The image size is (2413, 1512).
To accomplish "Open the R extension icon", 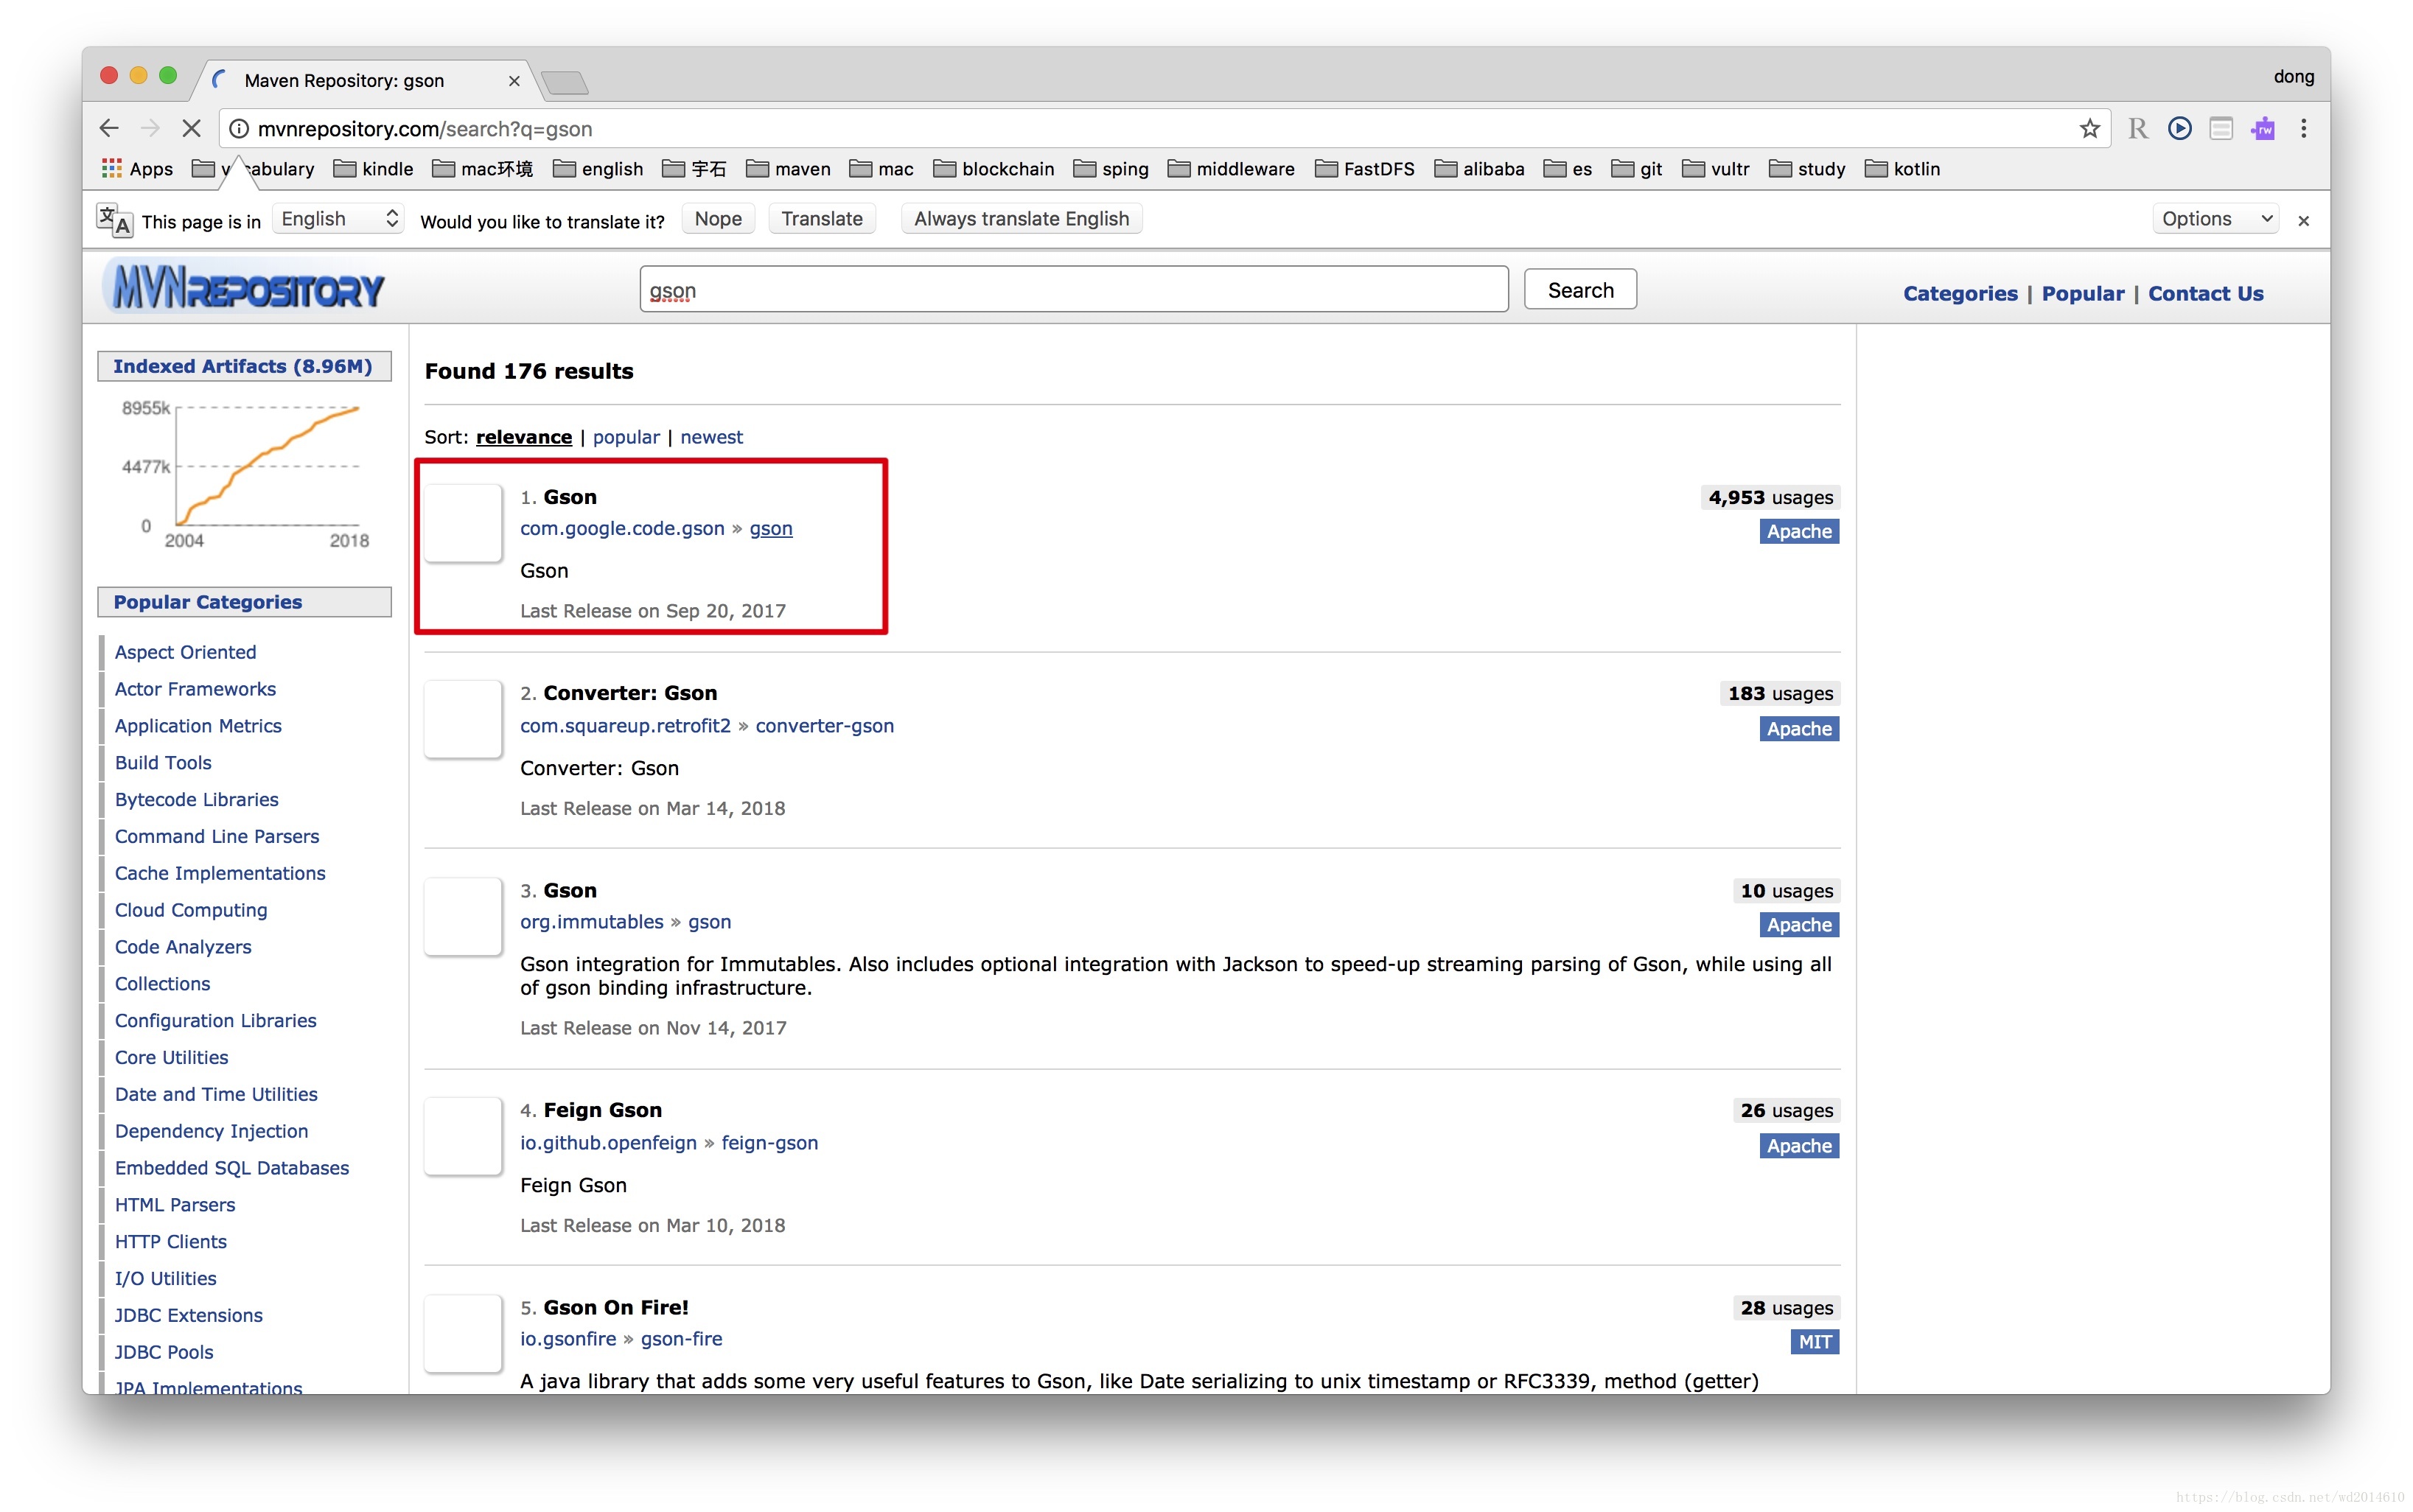I will pos(2138,129).
